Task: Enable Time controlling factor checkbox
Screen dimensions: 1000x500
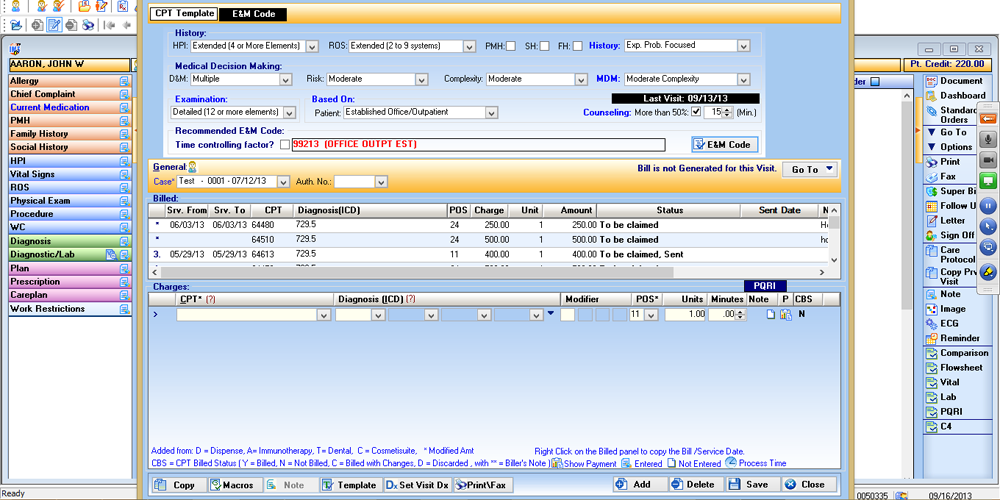Action: tap(284, 145)
